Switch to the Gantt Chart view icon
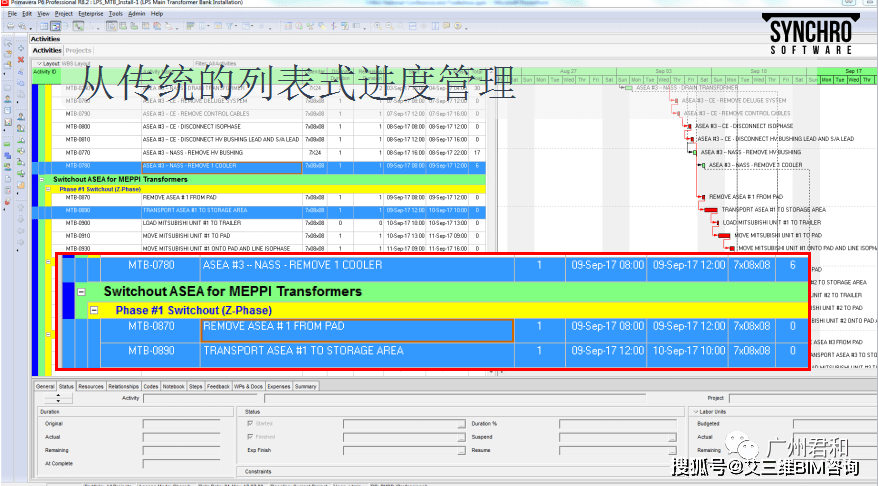 55,26
